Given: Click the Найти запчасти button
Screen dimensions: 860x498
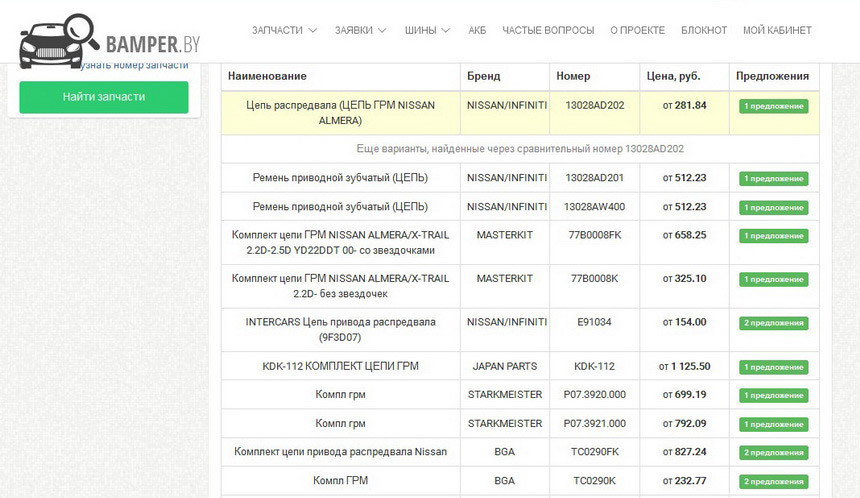Looking at the screenshot, I should 104,97.
